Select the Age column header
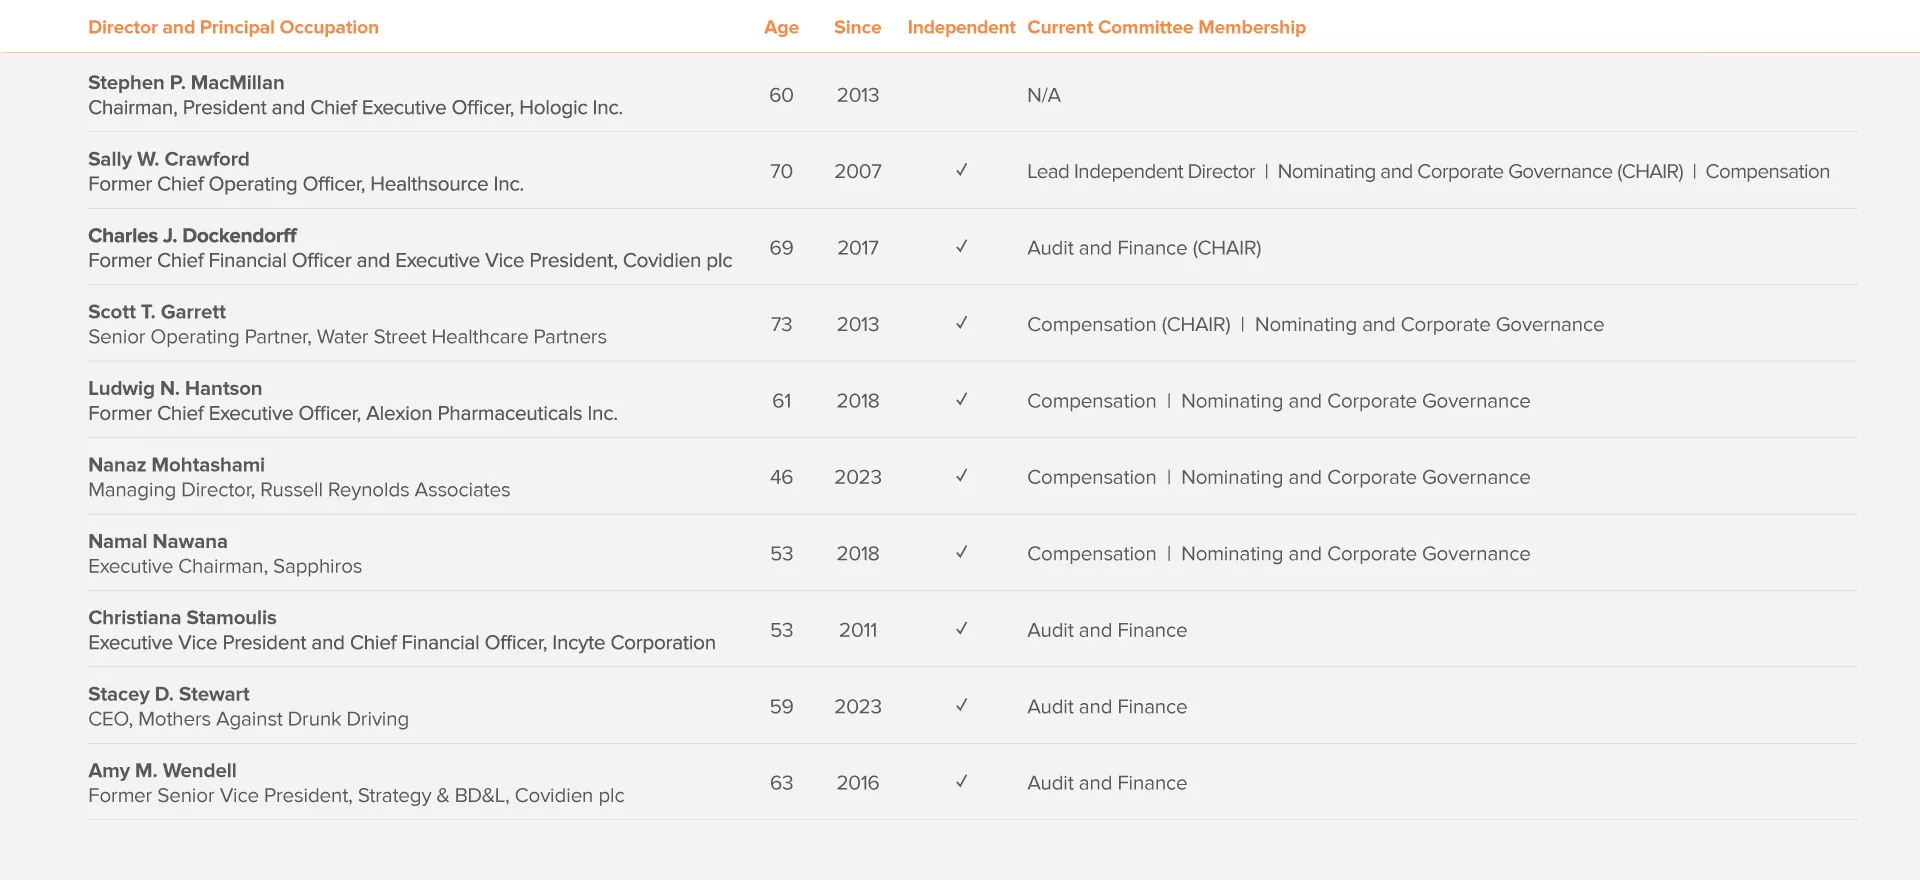This screenshot has width=1920, height=880. click(x=781, y=28)
